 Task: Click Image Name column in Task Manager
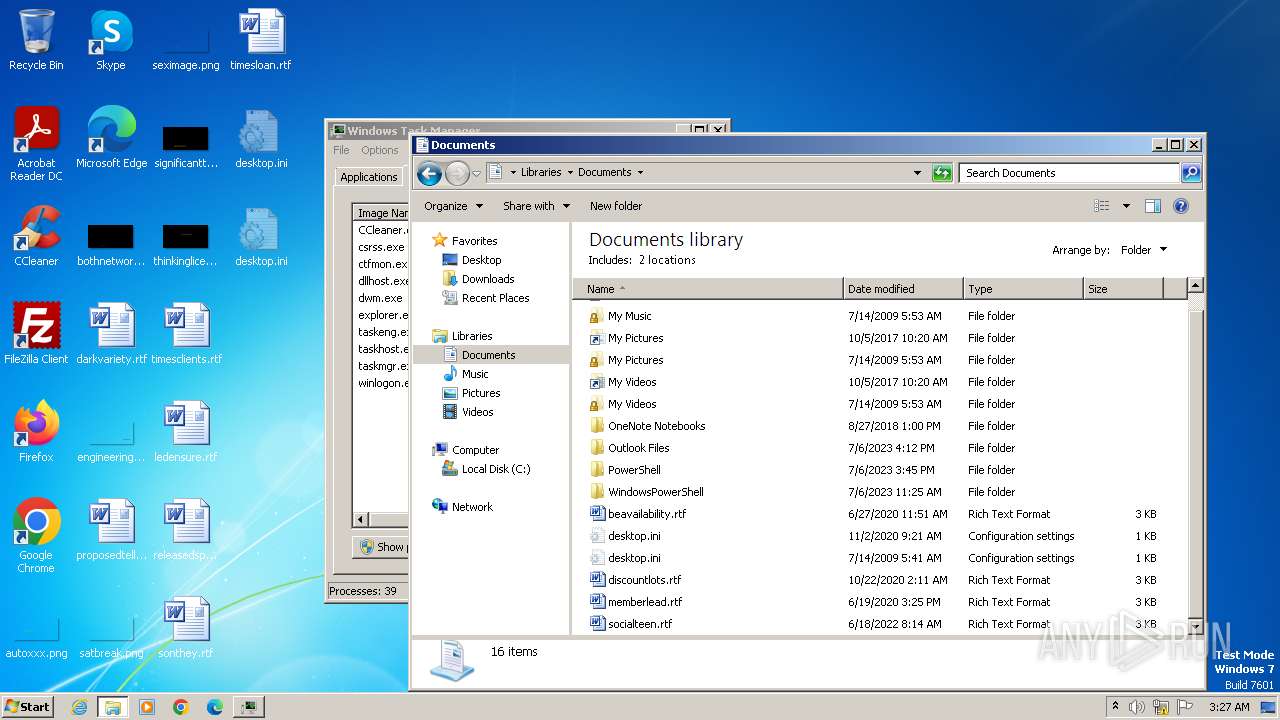pos(383,213)
